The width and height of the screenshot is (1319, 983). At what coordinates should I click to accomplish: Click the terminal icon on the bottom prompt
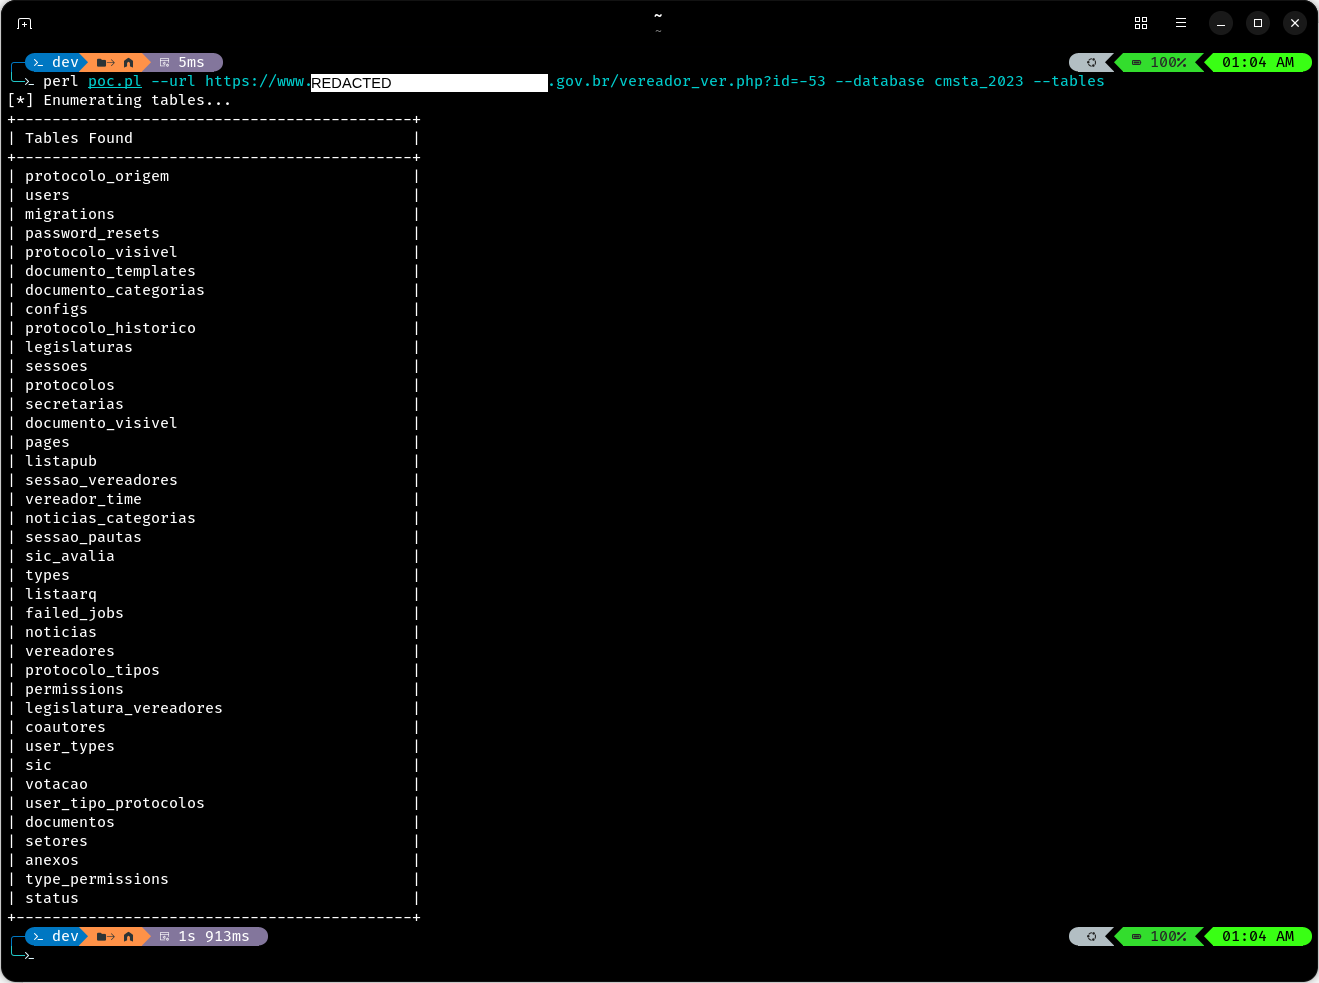tap(37, 936)
